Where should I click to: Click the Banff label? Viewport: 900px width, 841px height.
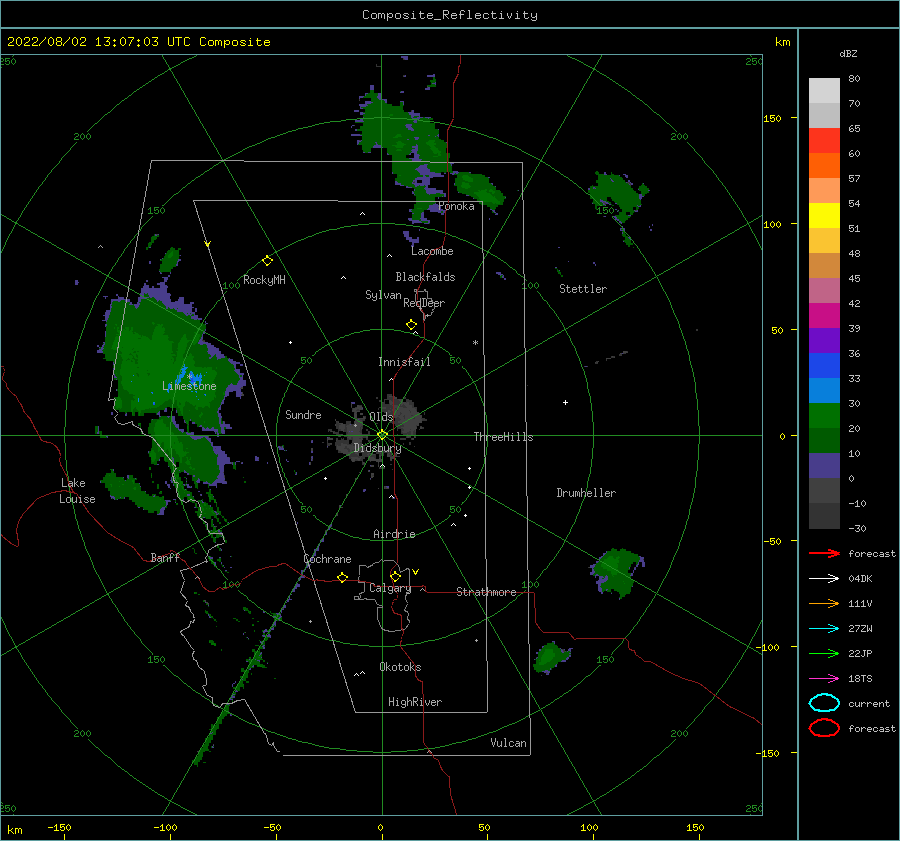(165, 557)
